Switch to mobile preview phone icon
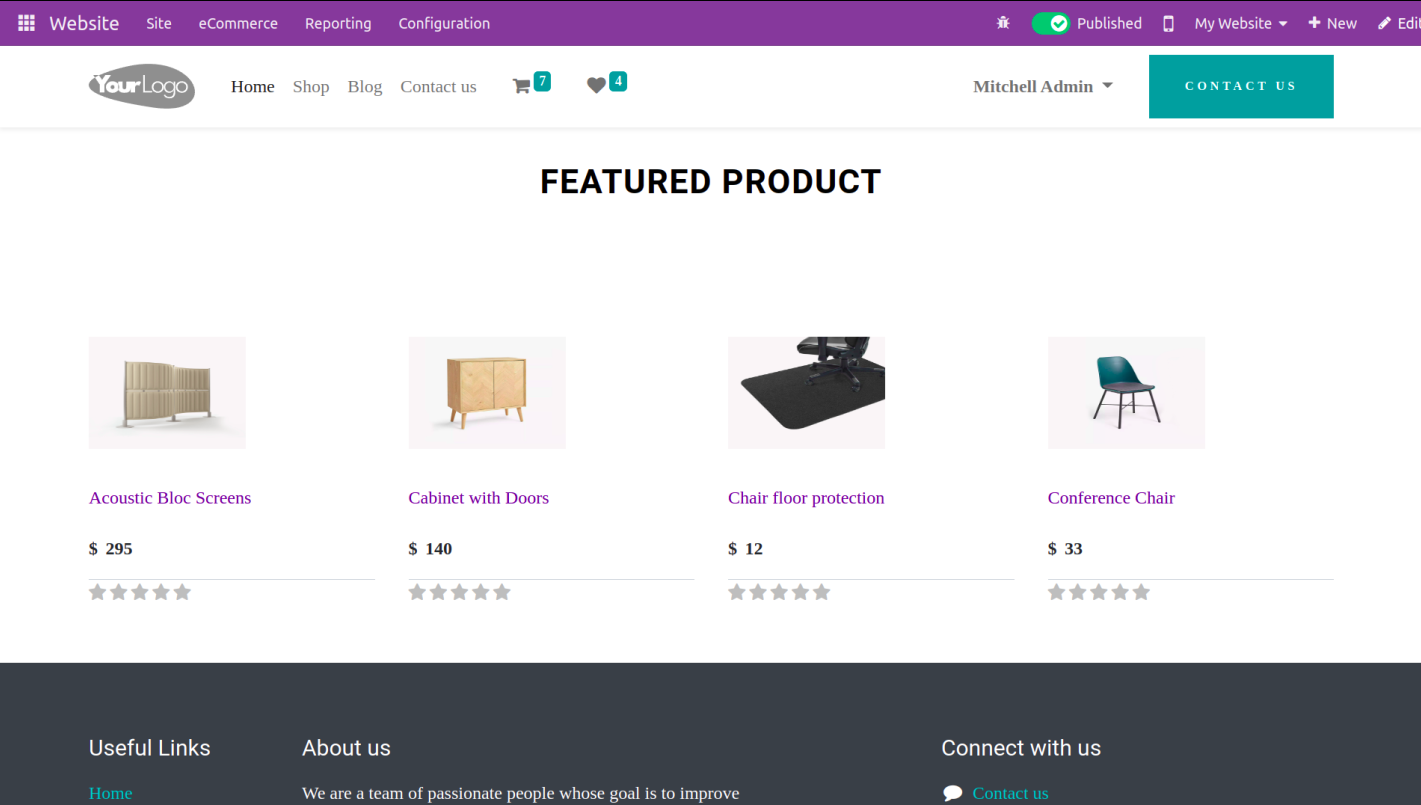This screenshot has height=805, width=1421. tap(1168, 23)
